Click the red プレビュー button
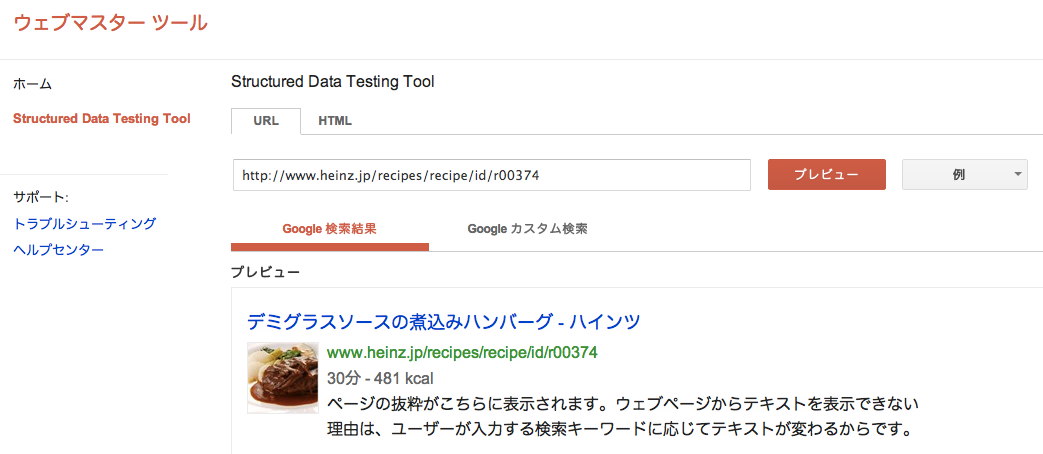Image resolution: width=1043 pixels, height=454 pixels. 827,174
